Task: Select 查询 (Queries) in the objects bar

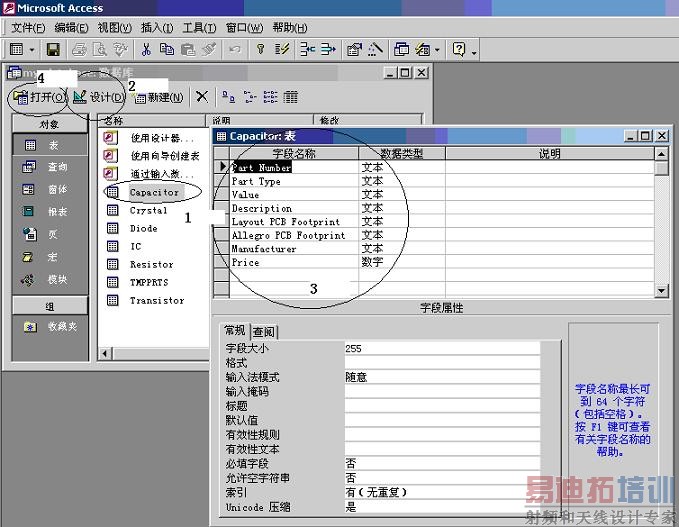Action: (49, 167)
